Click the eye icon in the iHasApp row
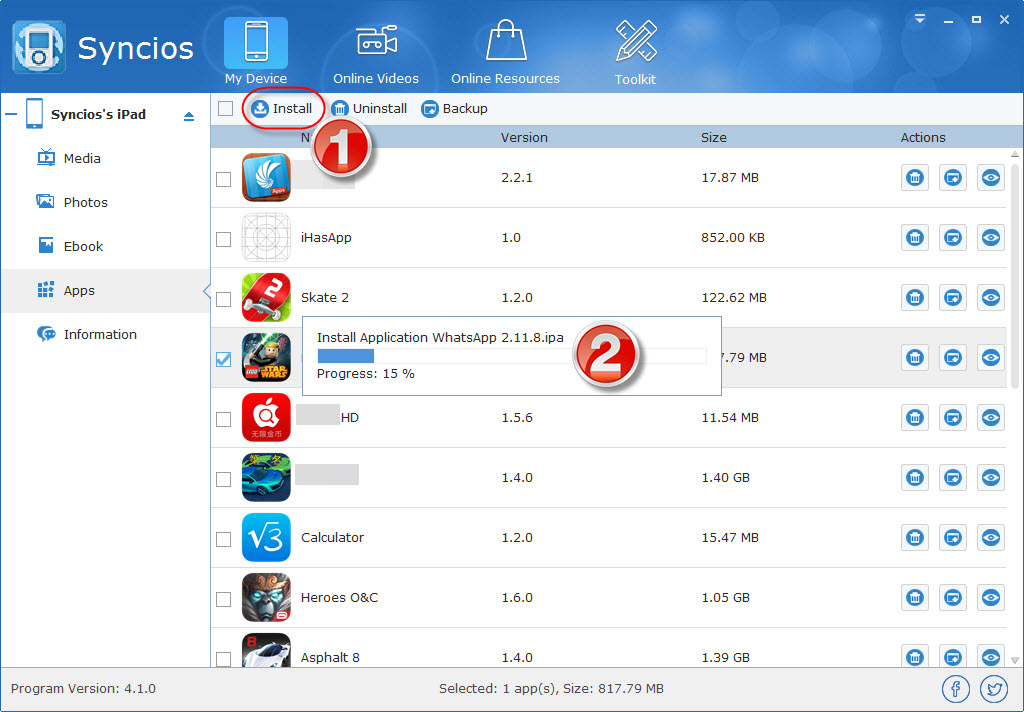Image resolution: width=1024 pixels, height=712 pixels. [991, 238]
